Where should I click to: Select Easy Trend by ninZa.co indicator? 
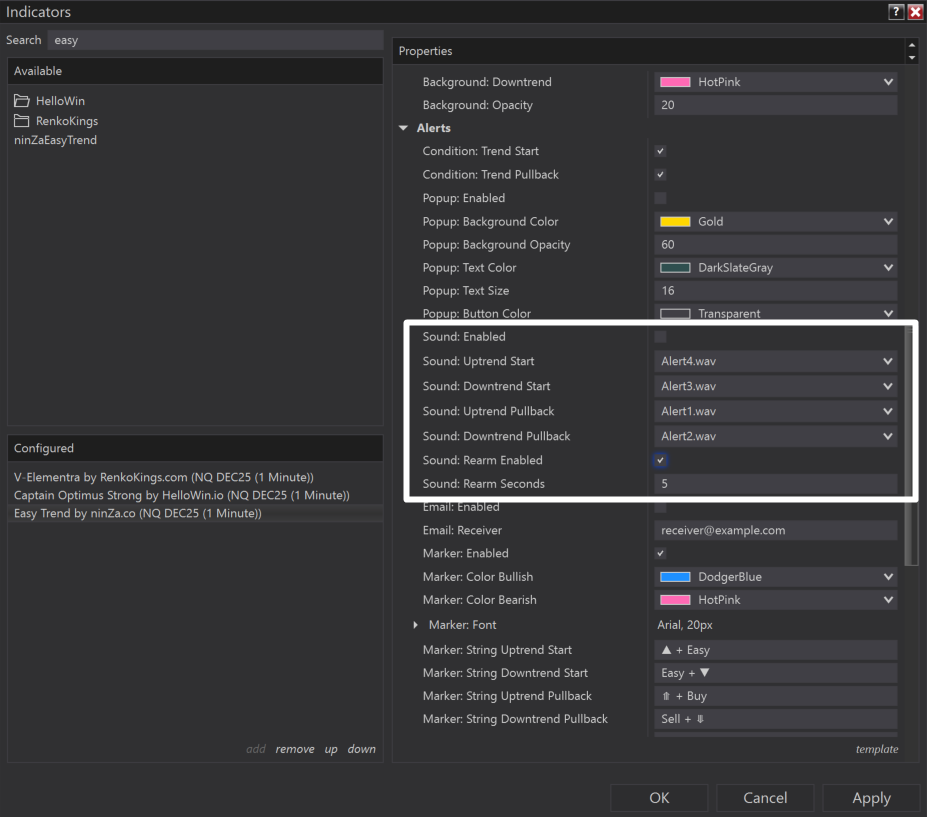(195, 513)
